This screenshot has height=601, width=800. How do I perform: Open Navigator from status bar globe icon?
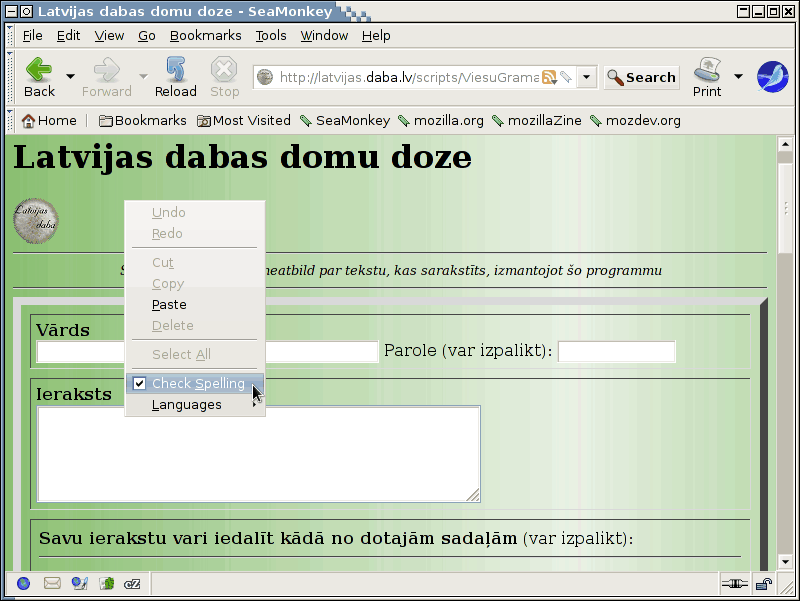(x=23, y=584)
